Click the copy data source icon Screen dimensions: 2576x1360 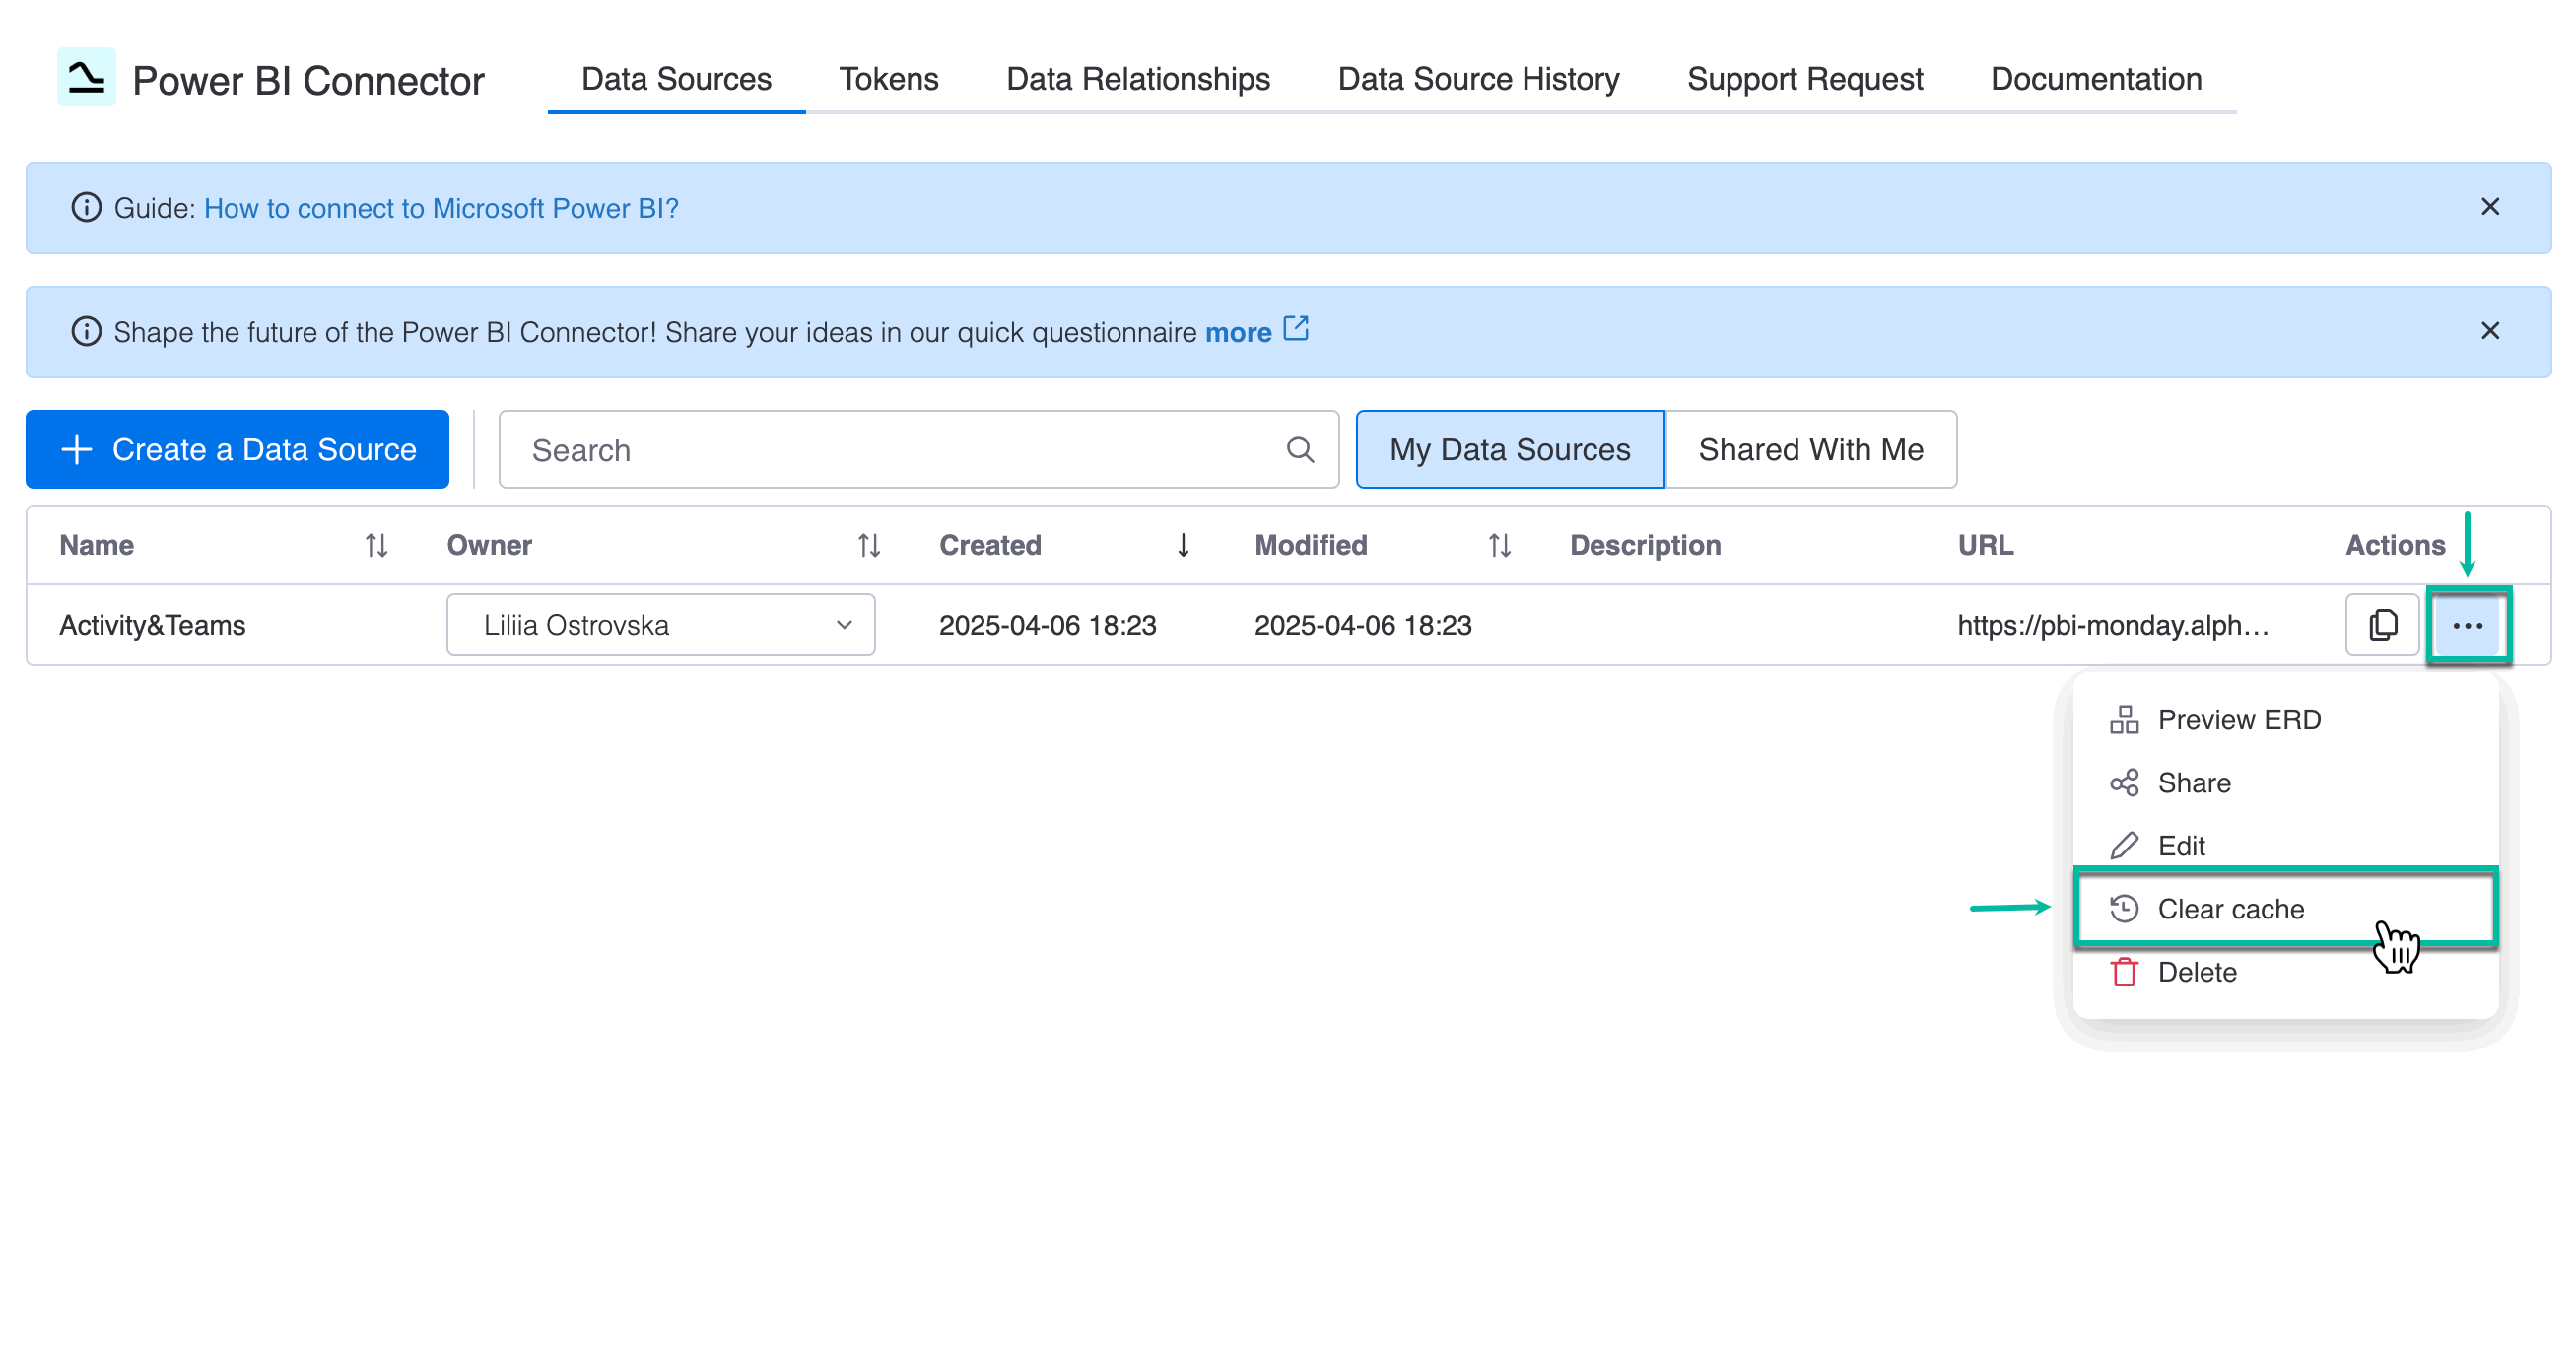[x=2382, y=625]
